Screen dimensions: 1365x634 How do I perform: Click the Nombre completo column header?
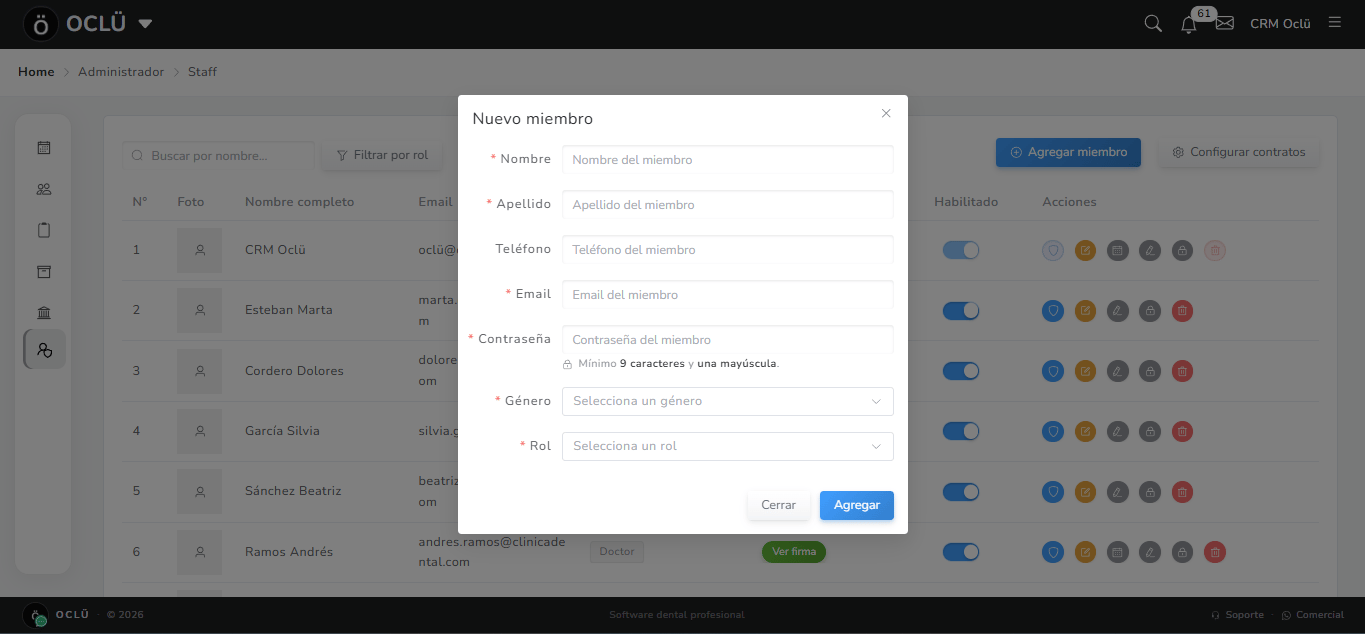pyautogui.click(x=300, y=202)
